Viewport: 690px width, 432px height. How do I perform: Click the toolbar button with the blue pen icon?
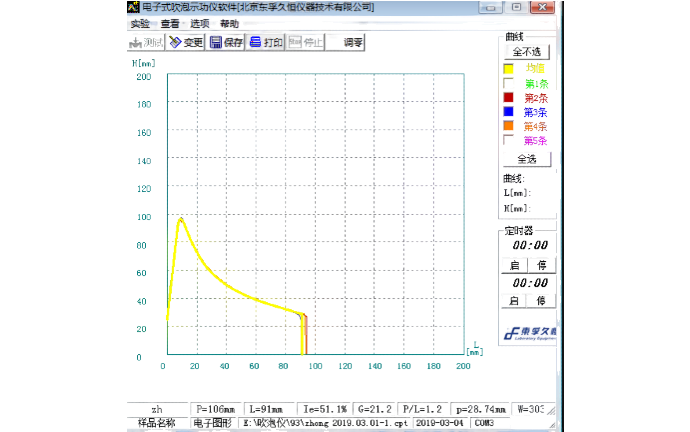pyautogui.click(x=185, y=42)
